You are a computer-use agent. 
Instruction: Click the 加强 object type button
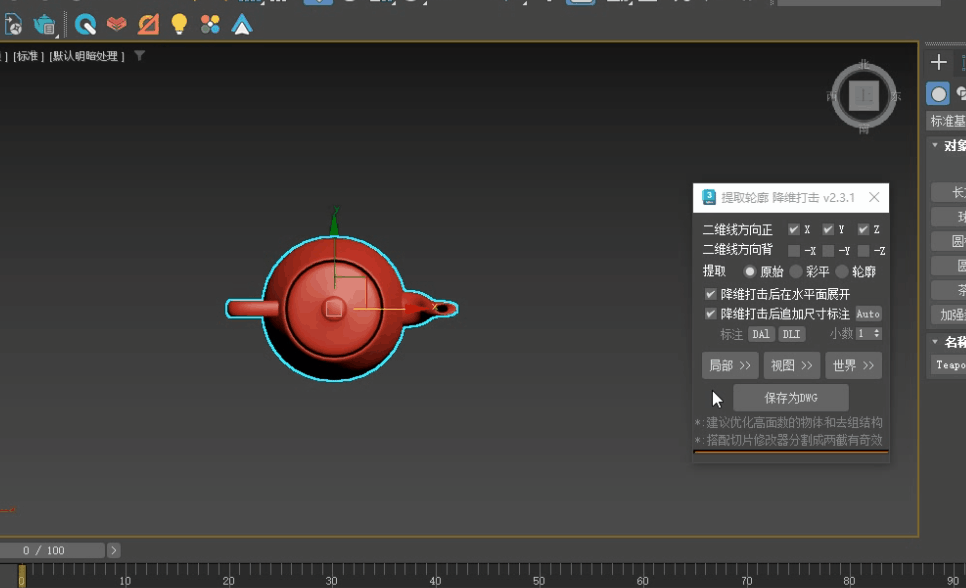coord(949,314)
